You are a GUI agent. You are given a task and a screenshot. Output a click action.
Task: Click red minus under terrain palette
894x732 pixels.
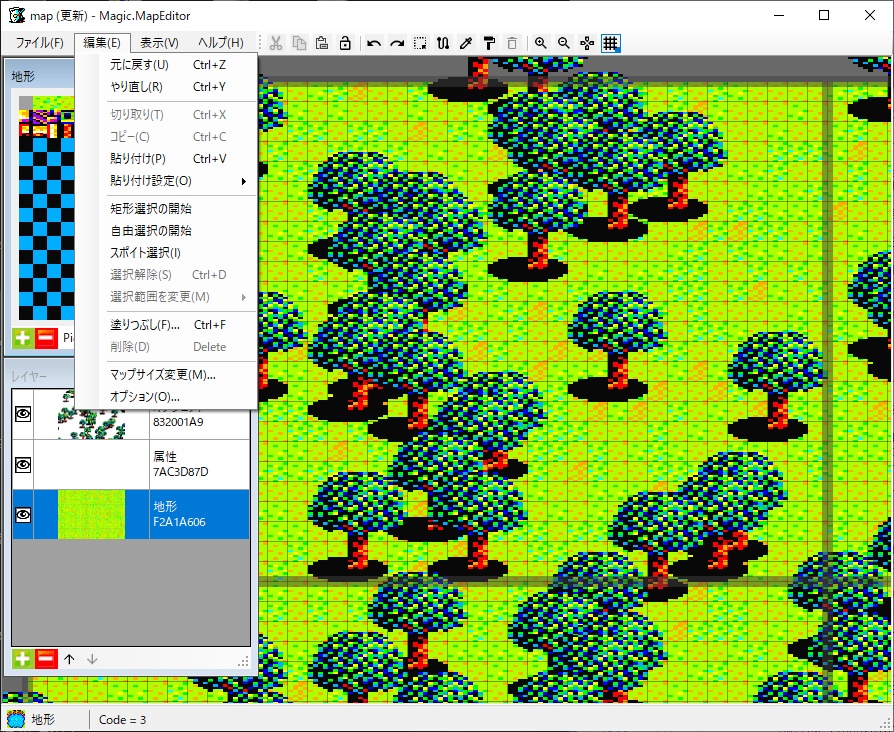tap(46, 338)
